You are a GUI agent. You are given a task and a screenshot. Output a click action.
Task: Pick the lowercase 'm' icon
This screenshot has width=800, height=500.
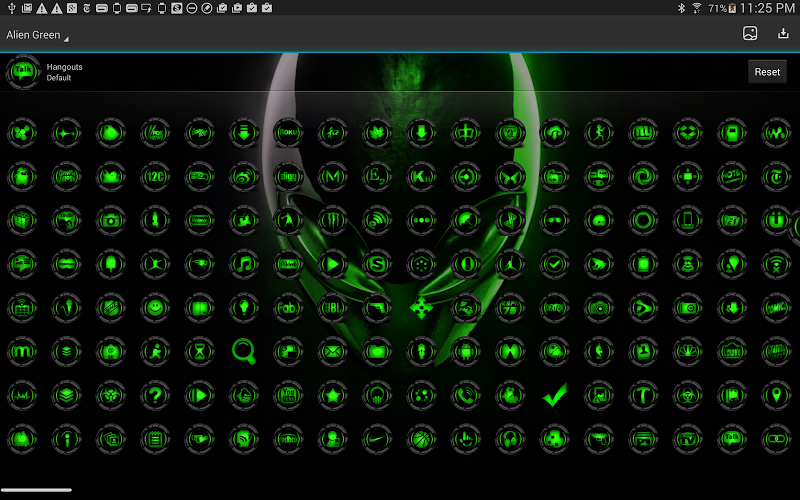[22, 352]
